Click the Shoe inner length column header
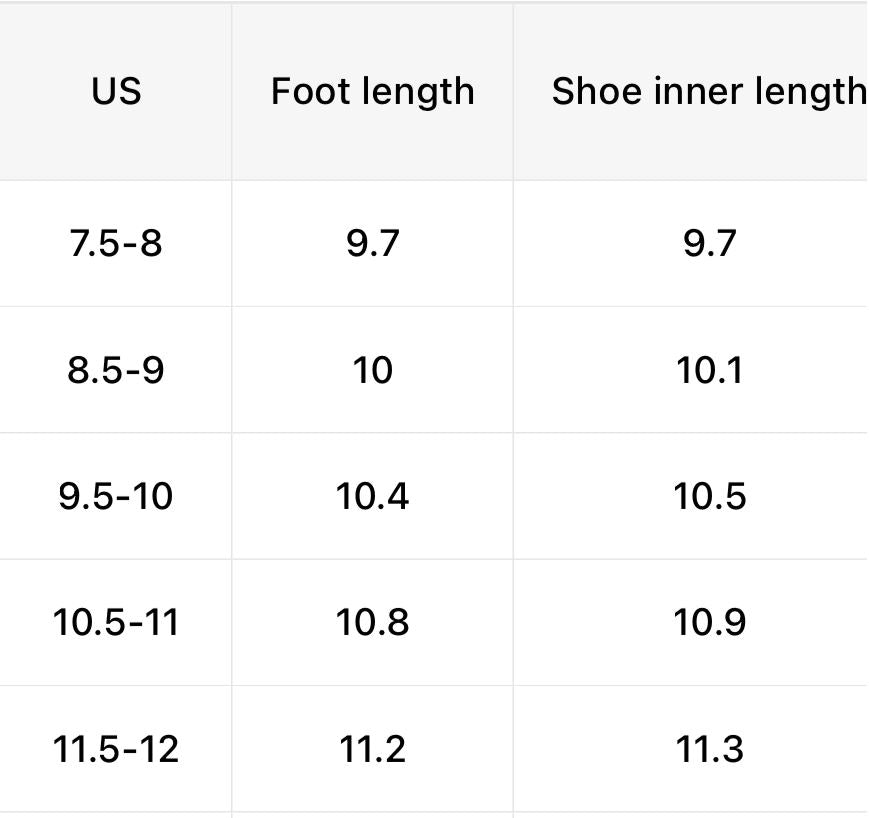 (691, 91)
